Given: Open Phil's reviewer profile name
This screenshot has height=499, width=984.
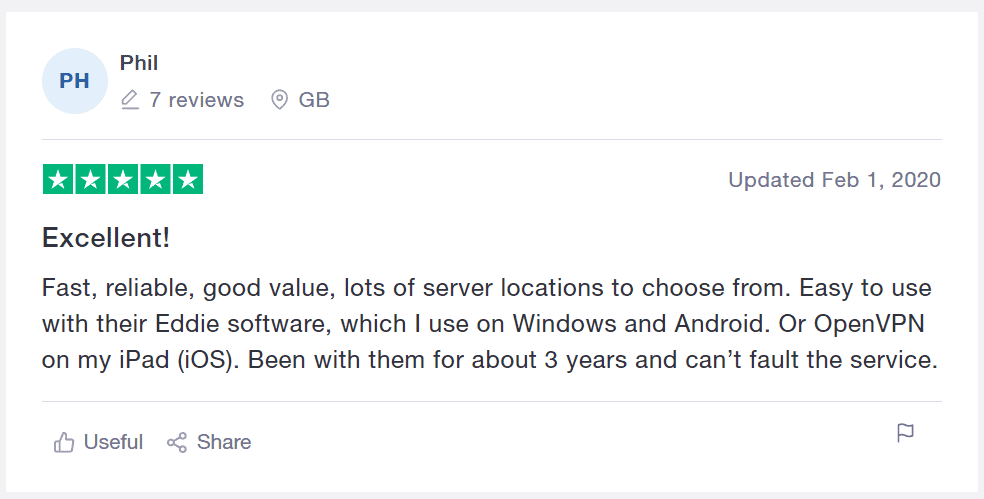Looking at the screenshot, I should (139, 63).
